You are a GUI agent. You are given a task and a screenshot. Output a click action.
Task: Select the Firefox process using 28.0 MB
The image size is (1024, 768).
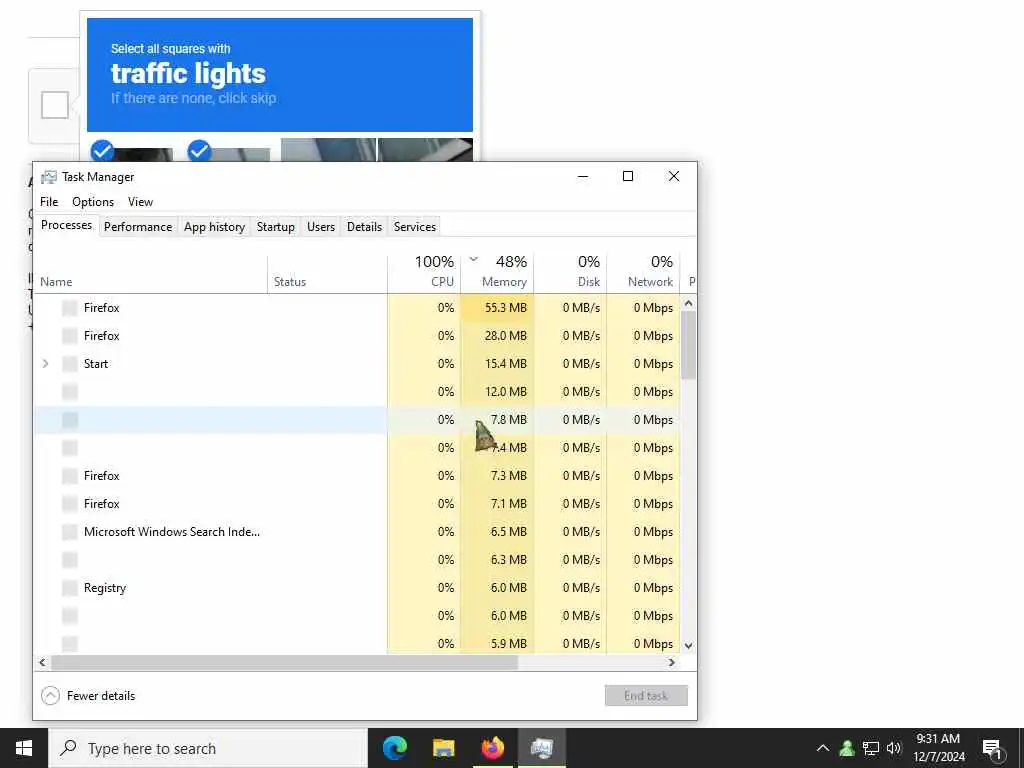[x=357, y=336]
